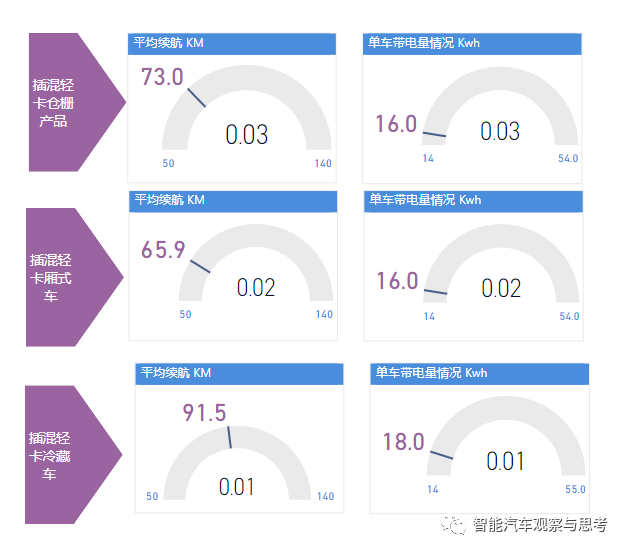Screen dimensions: 627x552
Task: Click the 智能汽车观察与思考 WeChat account logo icon
Action: click(x=453, y=525)
